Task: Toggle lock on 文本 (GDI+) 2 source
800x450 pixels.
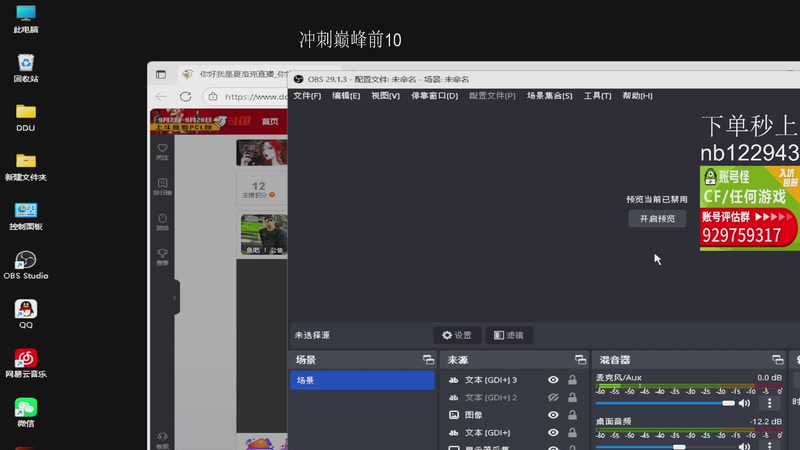Action: coord(572,397)
